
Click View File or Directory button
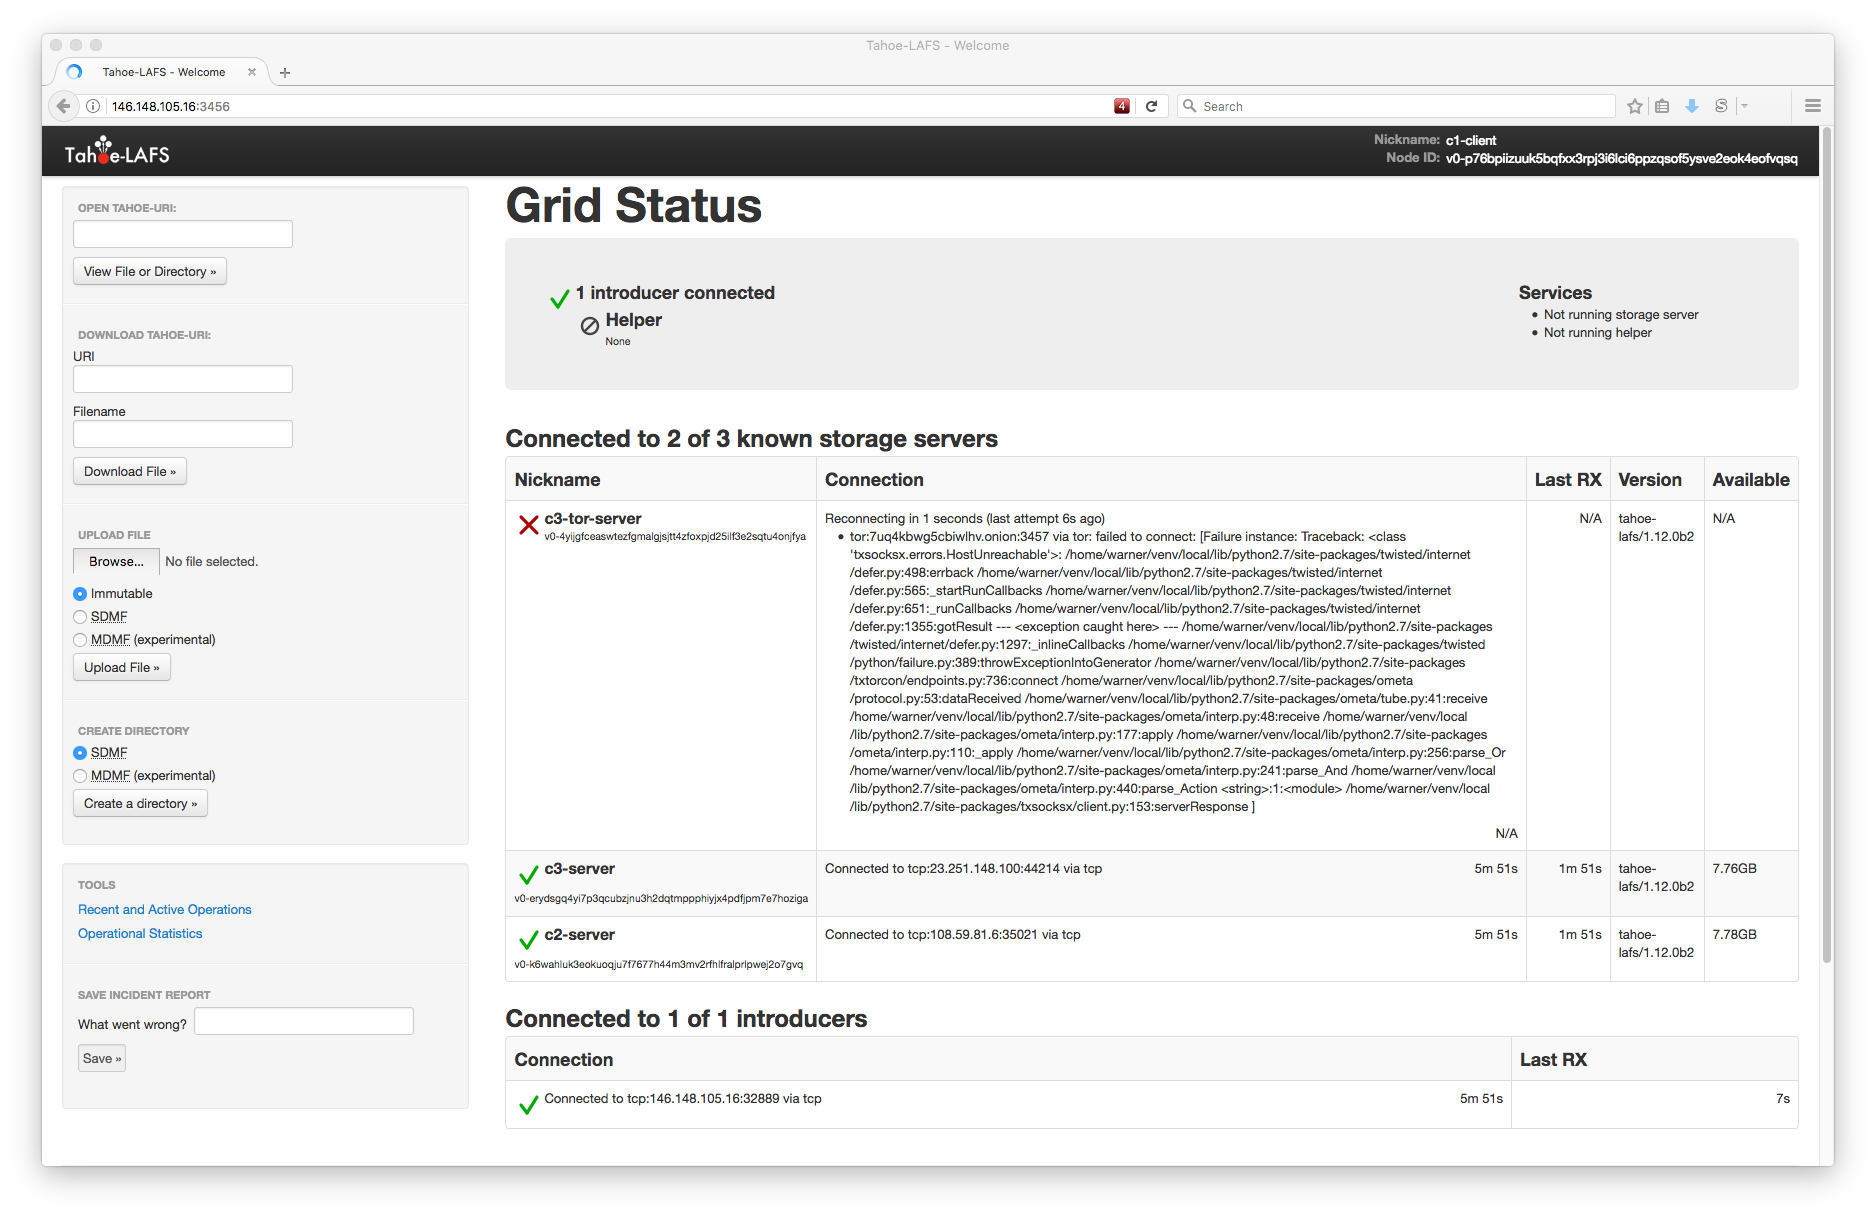[x=150, y=271]
